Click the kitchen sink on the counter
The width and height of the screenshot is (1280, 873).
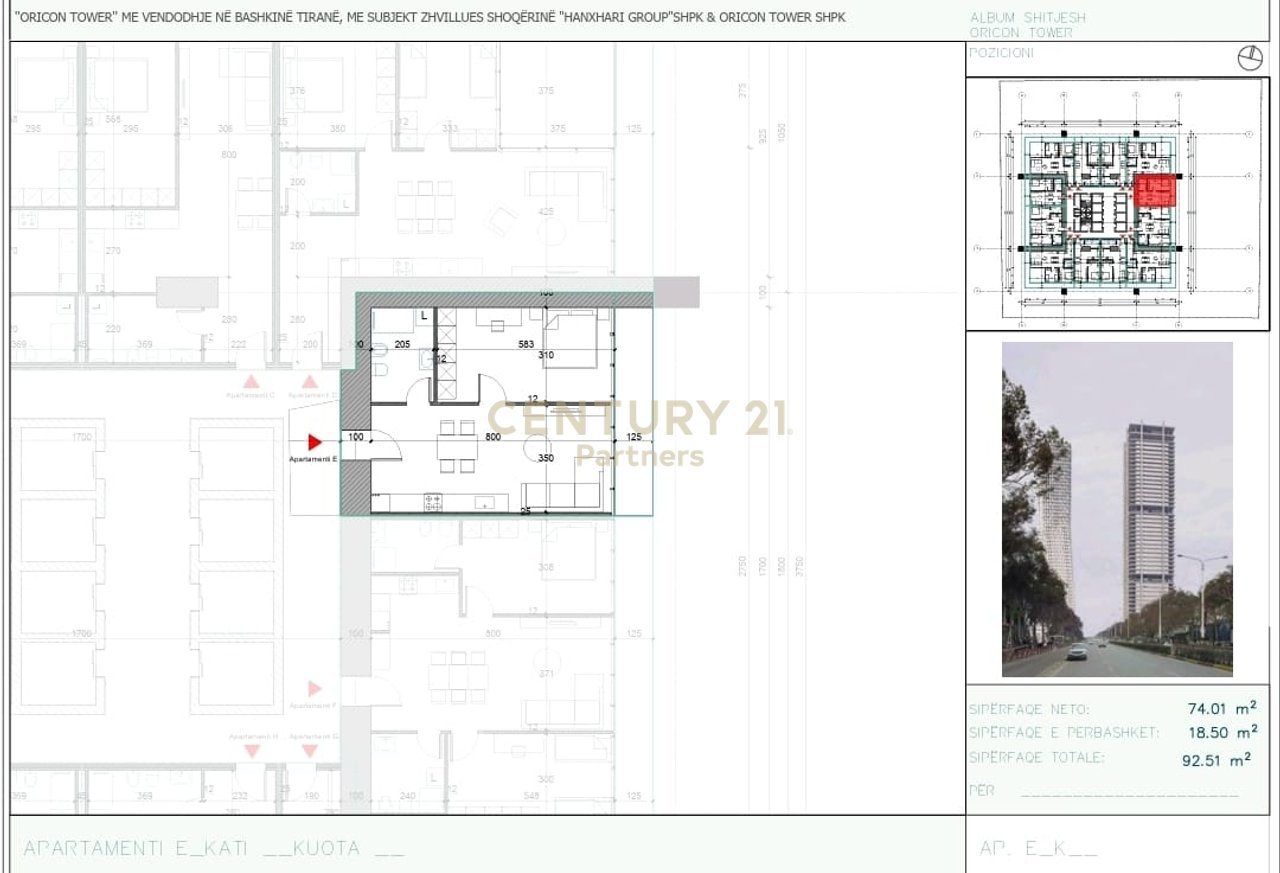(484, 502)
